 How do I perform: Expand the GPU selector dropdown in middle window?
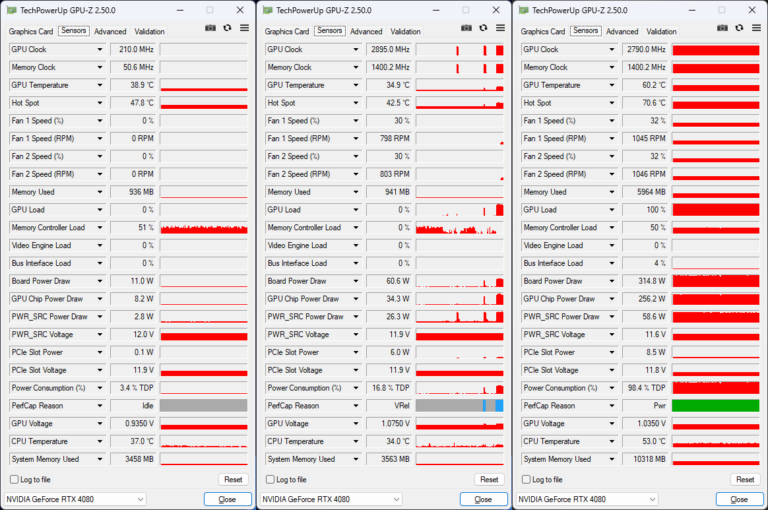tap(395, 499)
